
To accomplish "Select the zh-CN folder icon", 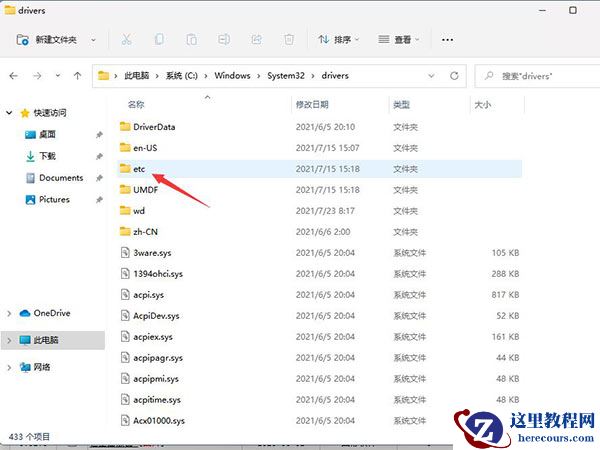I will click(x=125, y=232).
